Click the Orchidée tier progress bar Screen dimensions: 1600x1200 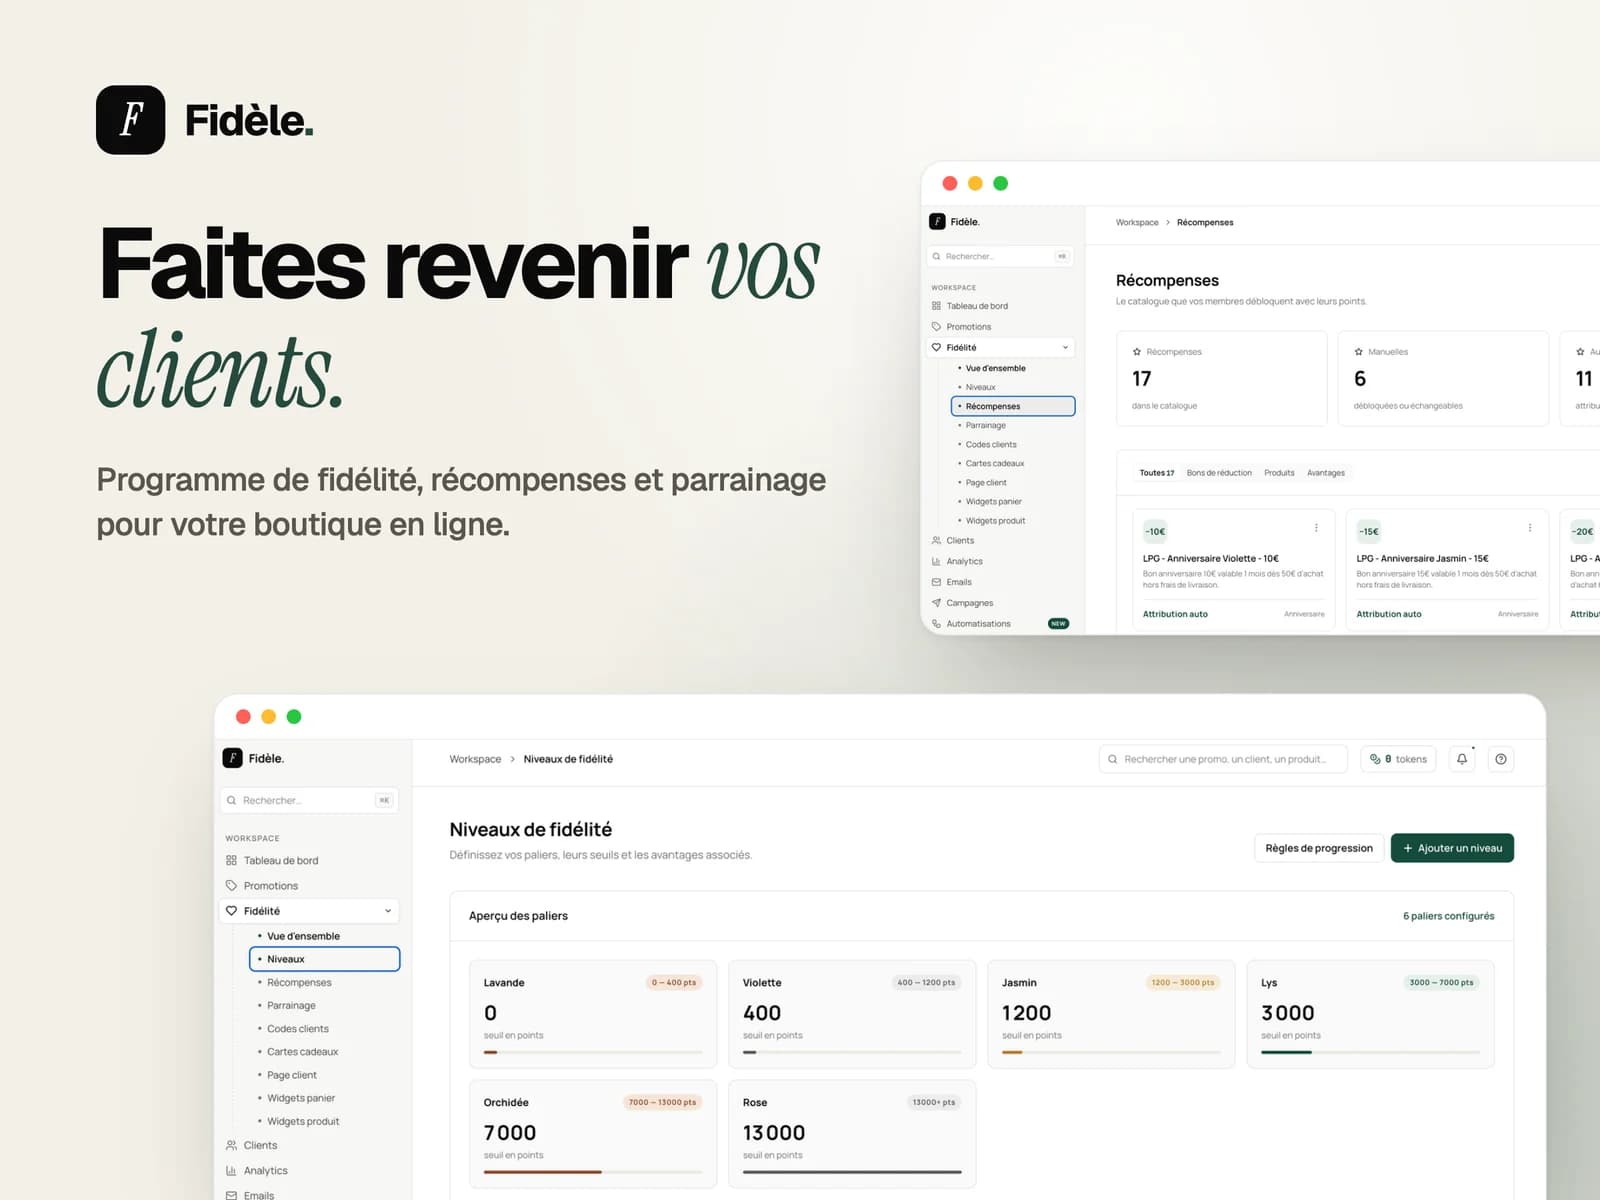coord(592,1172)
